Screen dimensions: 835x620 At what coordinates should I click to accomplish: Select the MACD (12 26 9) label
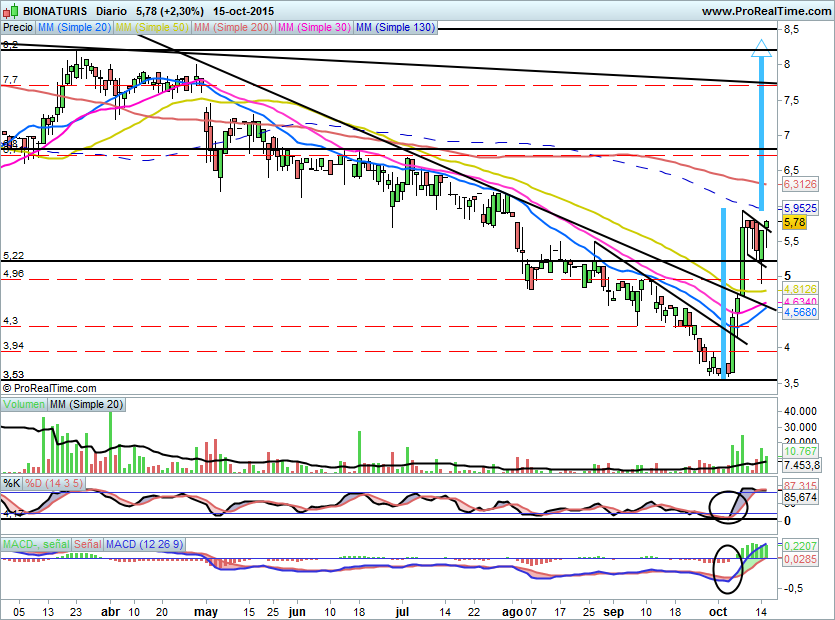tap(144, 544)
